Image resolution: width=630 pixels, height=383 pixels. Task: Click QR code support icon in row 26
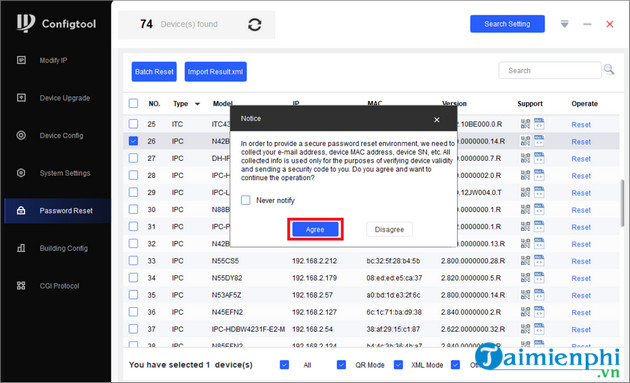point(526,141)
